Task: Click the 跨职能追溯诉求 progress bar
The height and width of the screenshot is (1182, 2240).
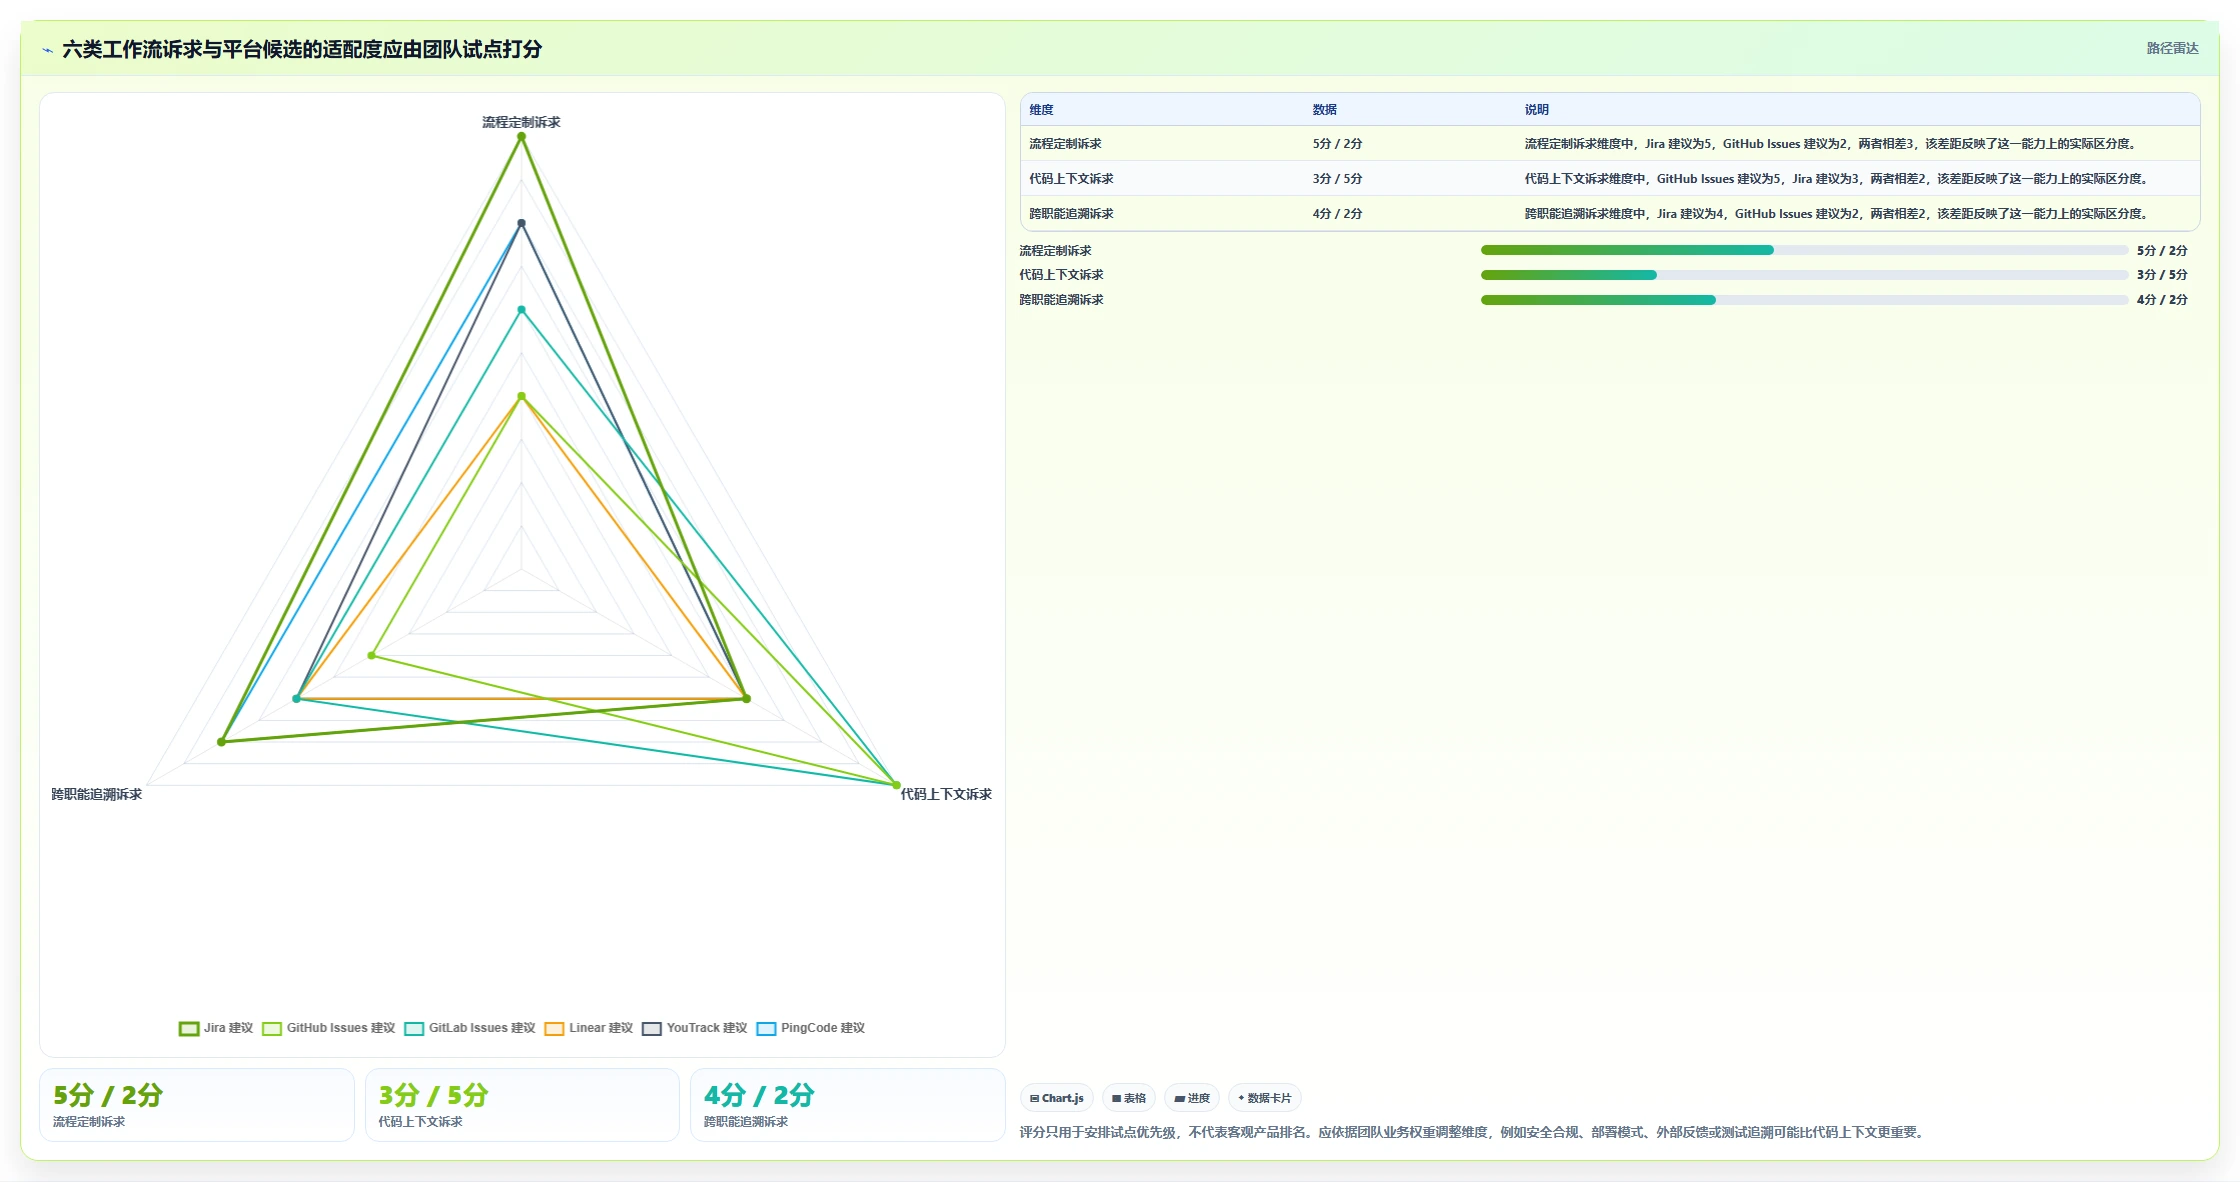Action: (x=1804, y=300)
